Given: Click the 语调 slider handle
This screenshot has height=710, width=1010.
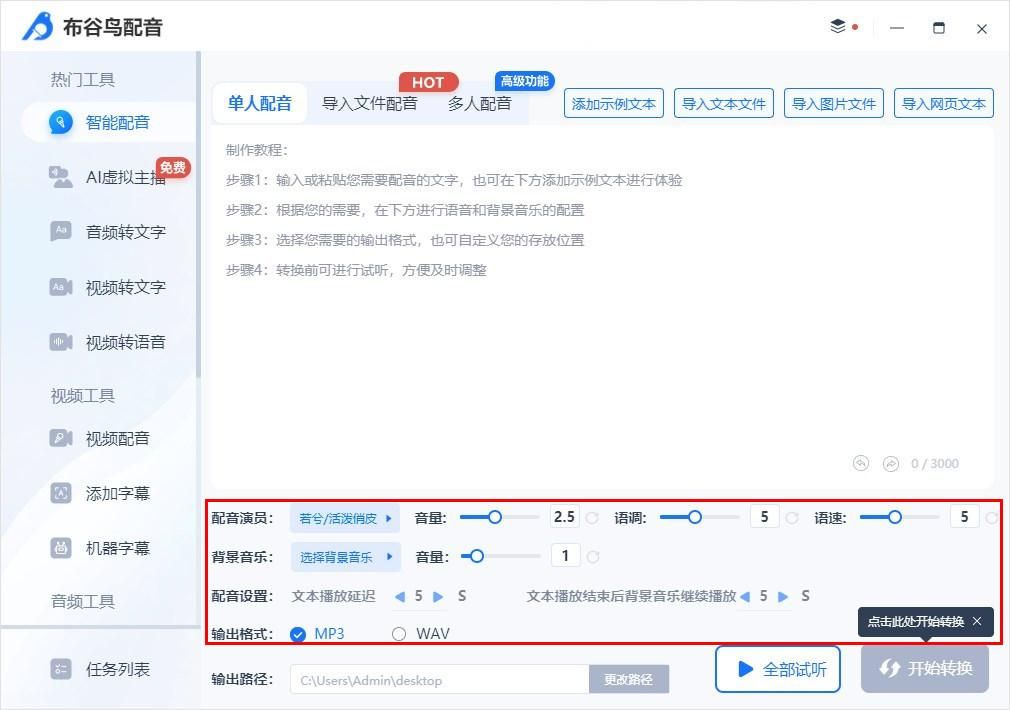Looking at the screenshot, I should 694,517.
